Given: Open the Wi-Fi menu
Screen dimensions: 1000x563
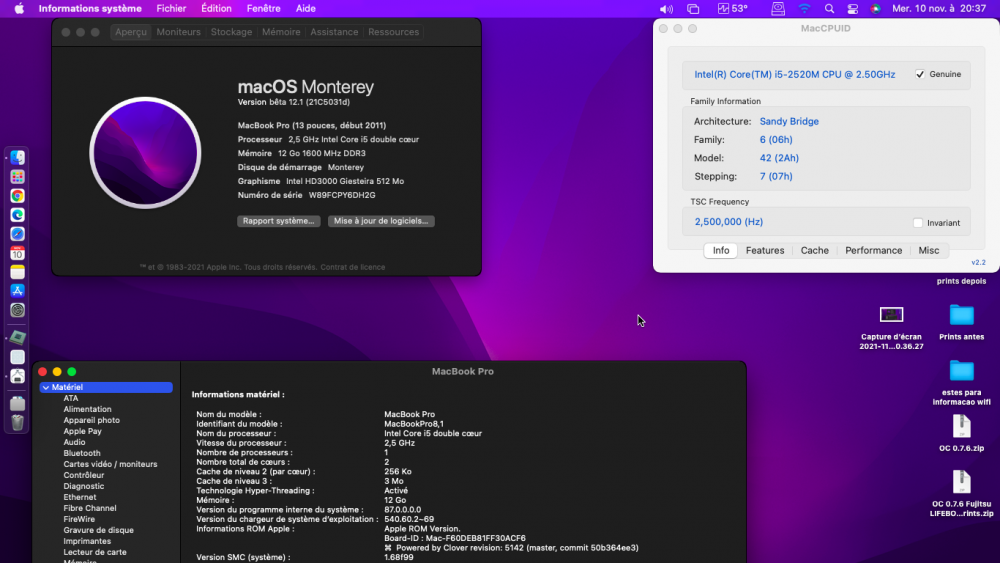Looking at the screenshot, I should [x=804, y=9].
